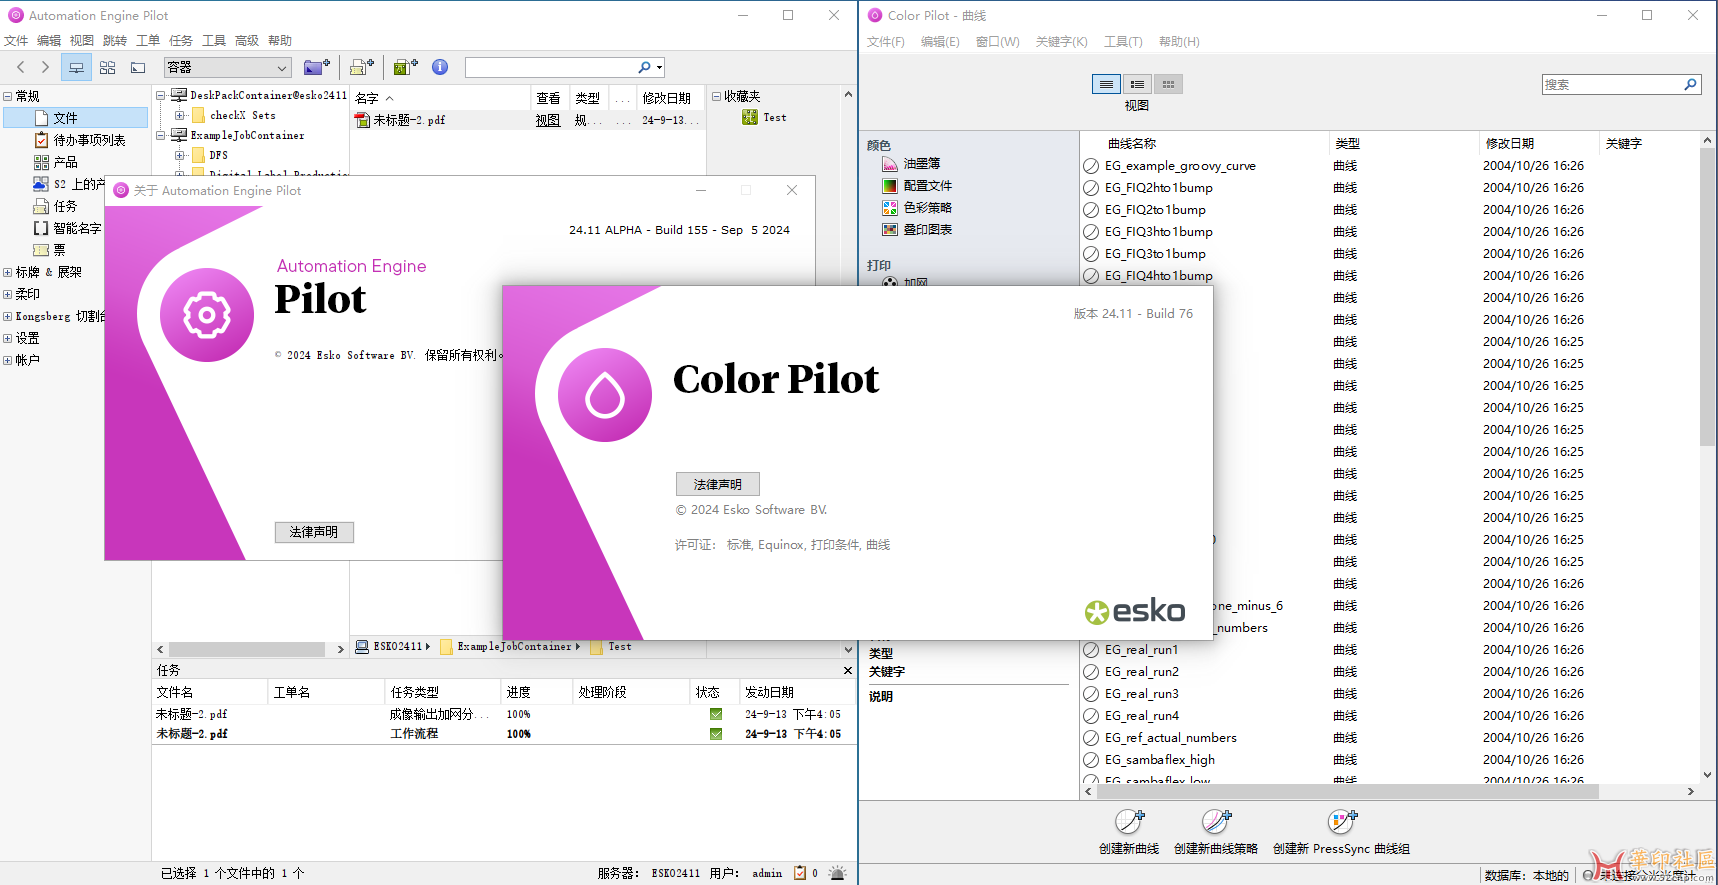Open 关键字(K) menu in Color Pilot
The height and width of the screenshot is (885, 1718).
pos(1061,41)
